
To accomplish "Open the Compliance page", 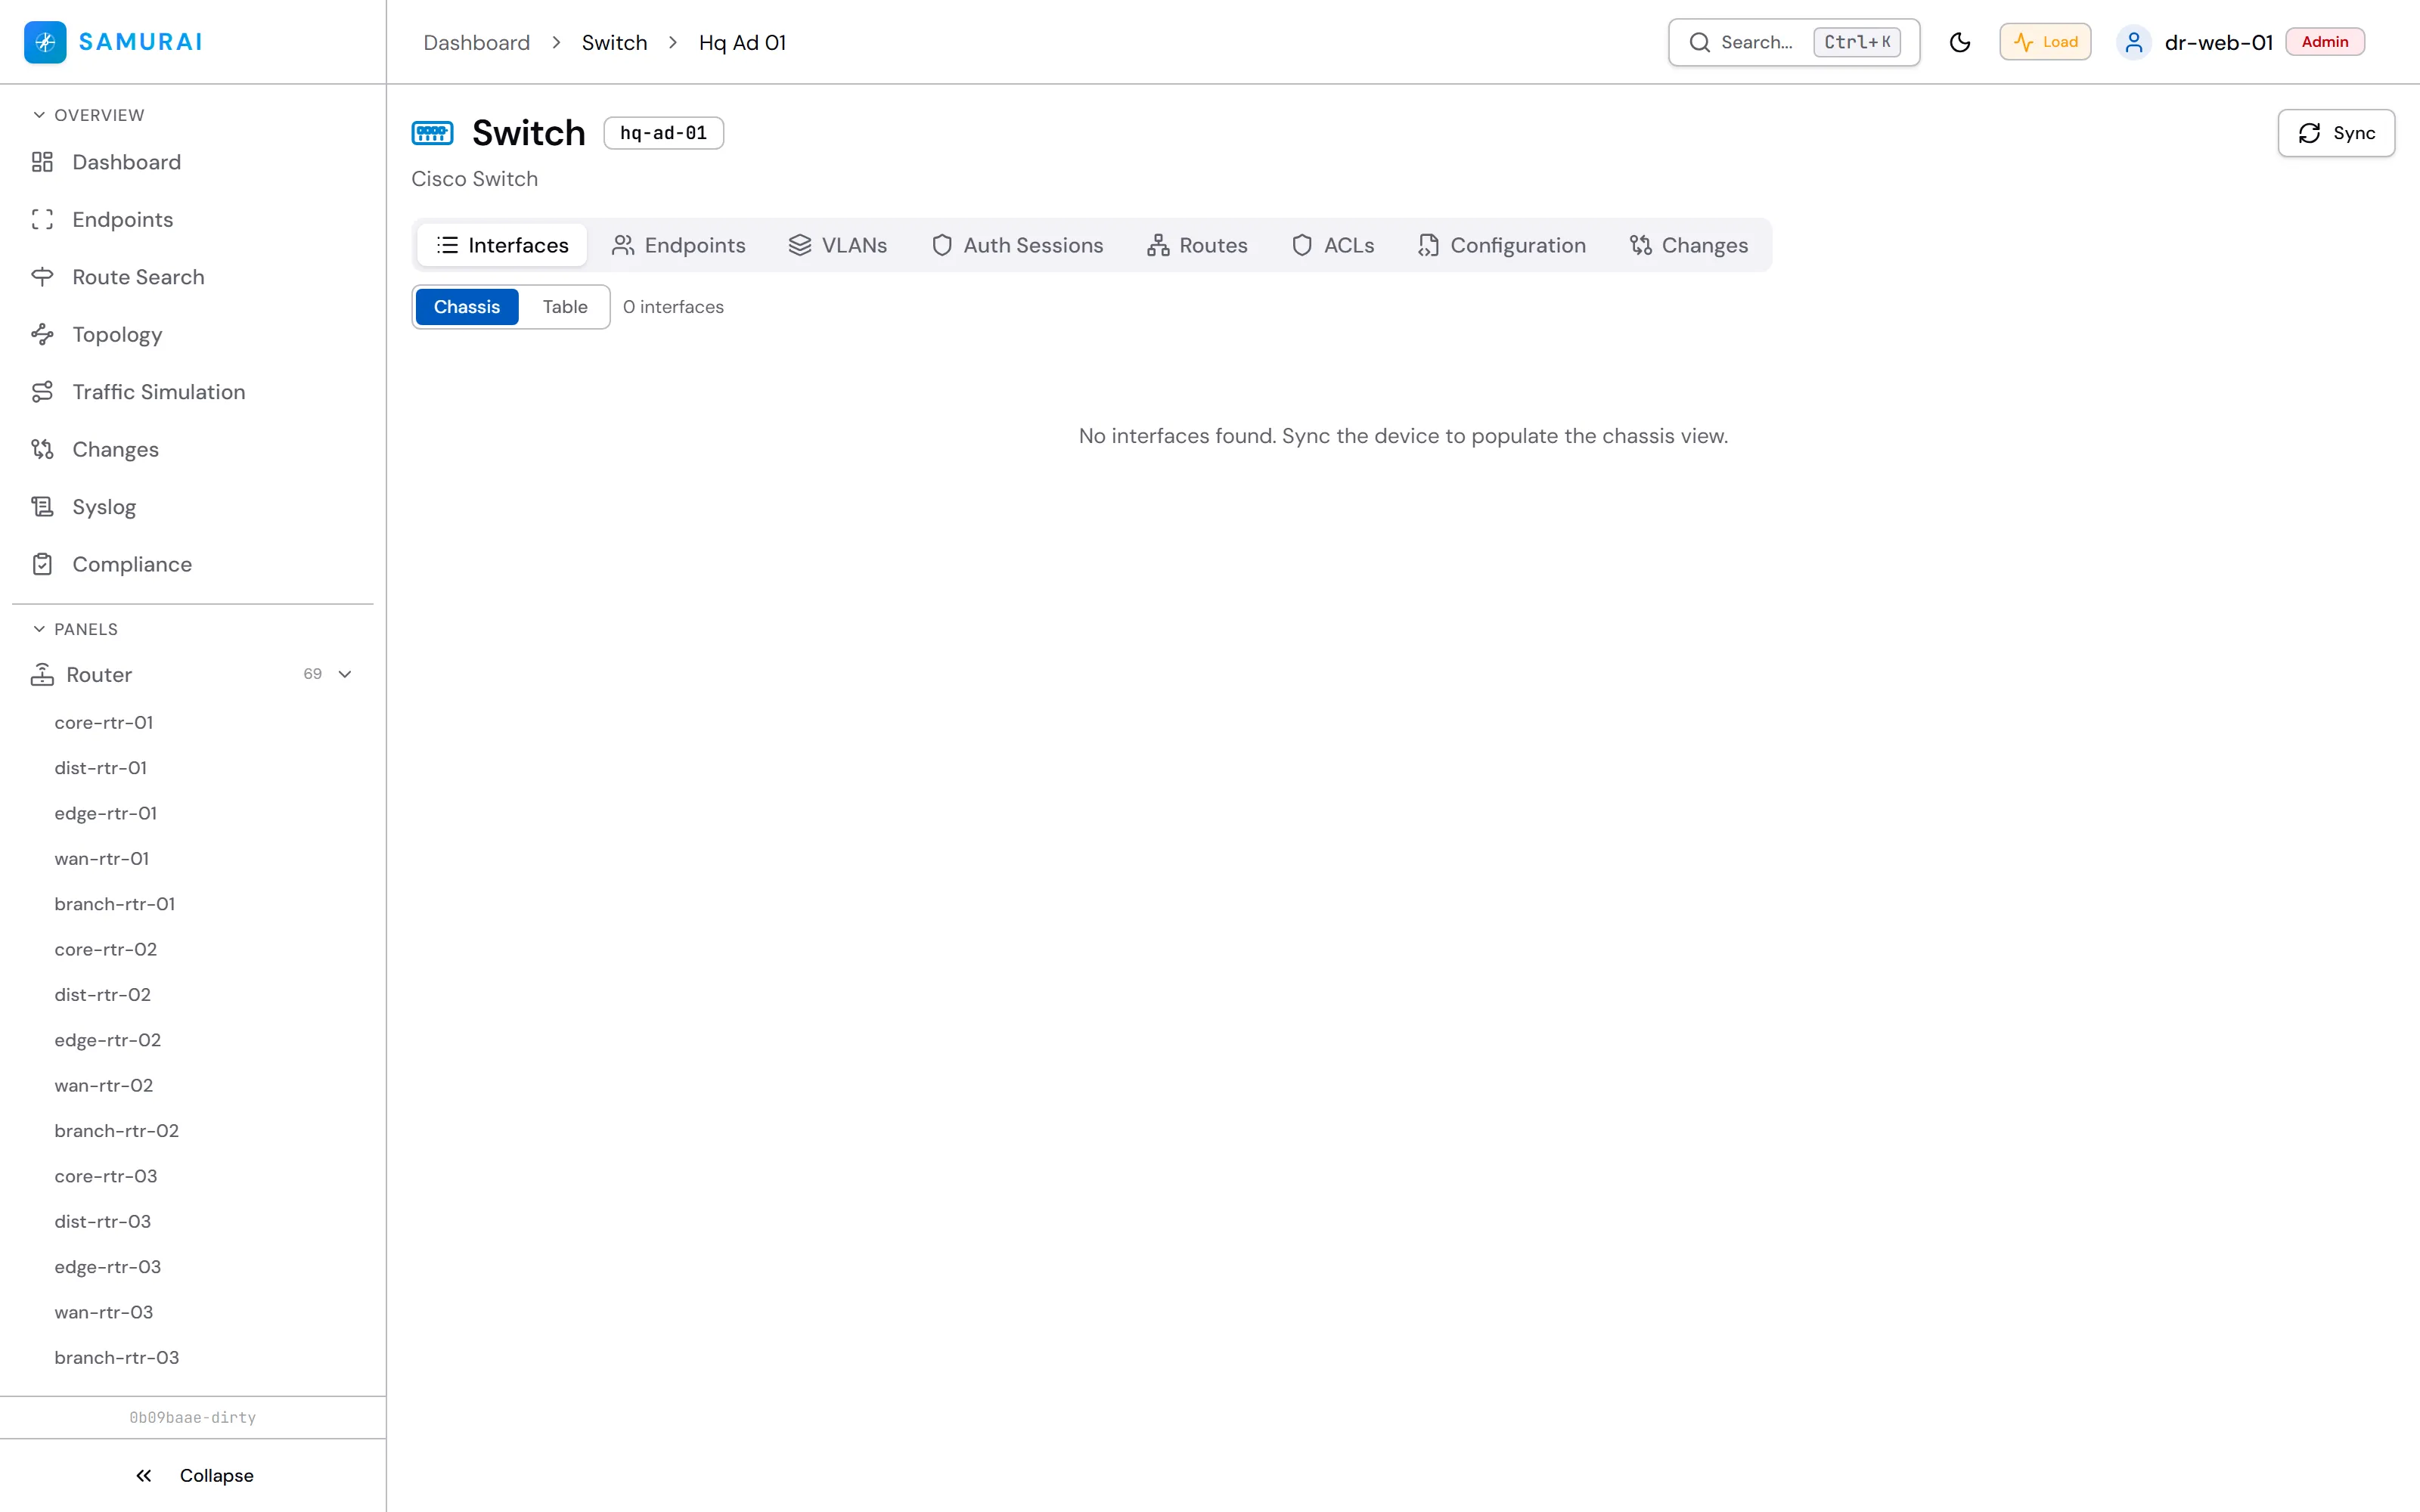I will pos(192,564).
